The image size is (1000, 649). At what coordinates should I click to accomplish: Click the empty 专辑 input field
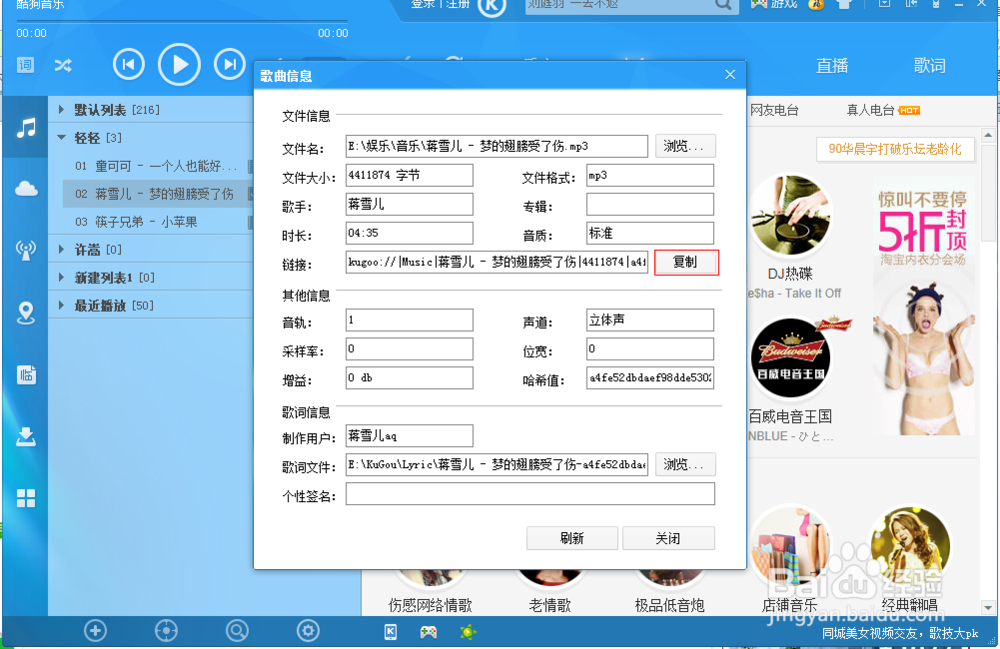click(x=650, y=204)
